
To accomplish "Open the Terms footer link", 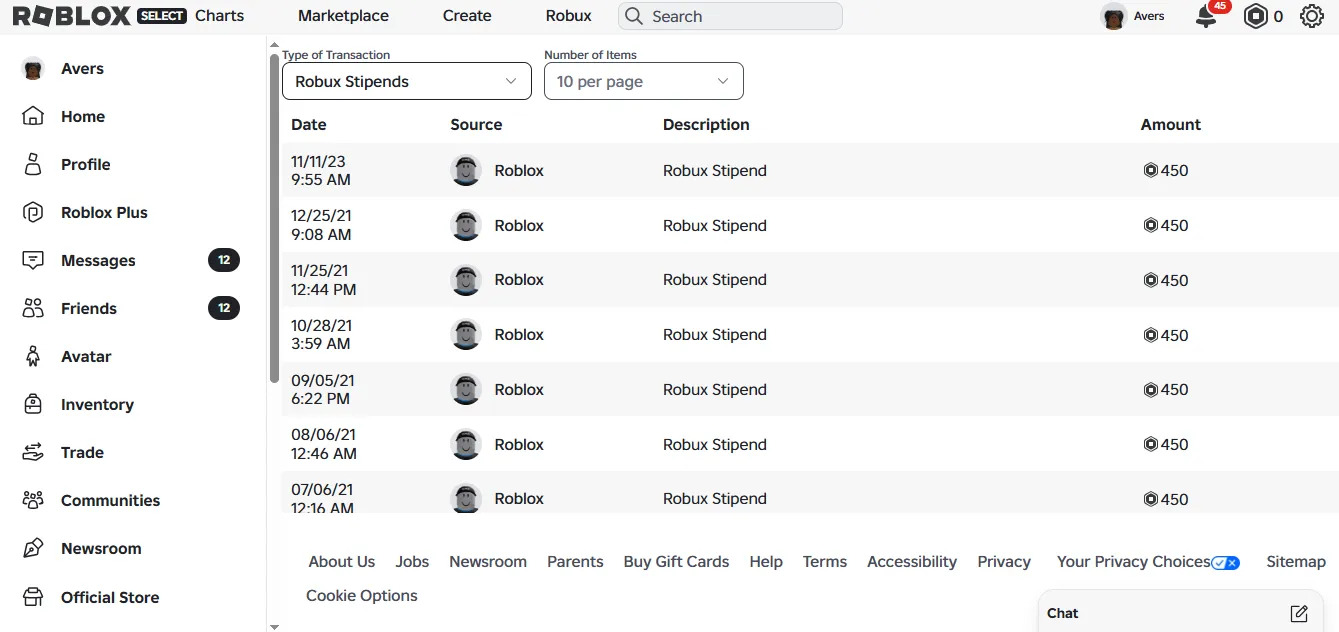I will pos(825,562).
